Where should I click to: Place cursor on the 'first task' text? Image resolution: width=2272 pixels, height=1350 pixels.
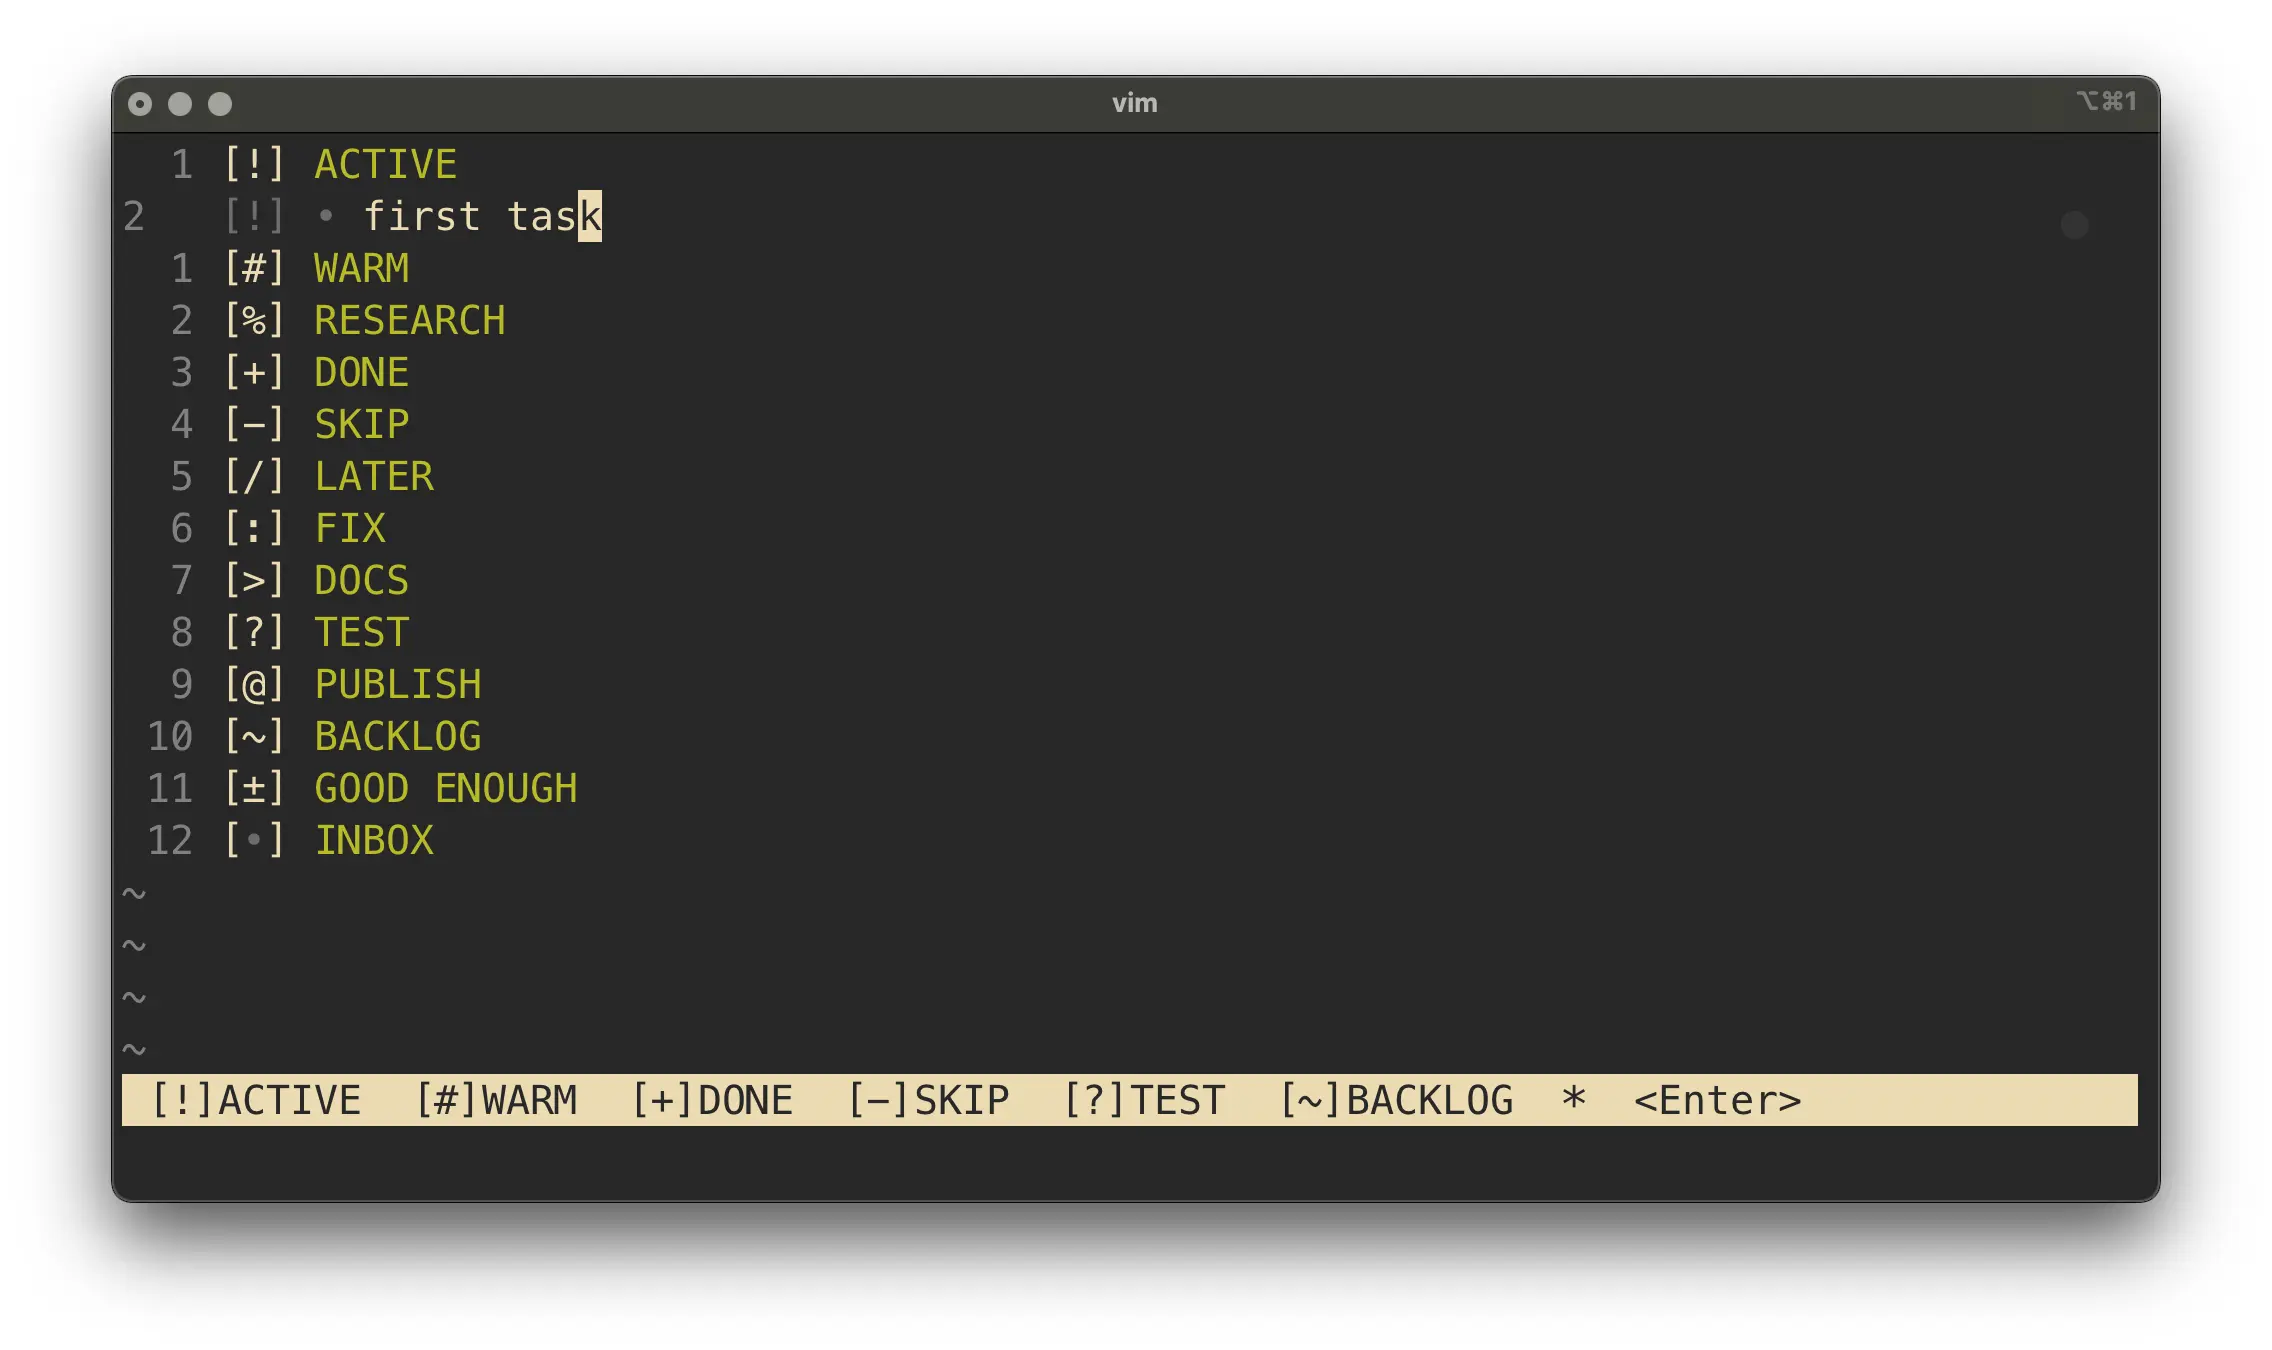(x=480, y=216)
